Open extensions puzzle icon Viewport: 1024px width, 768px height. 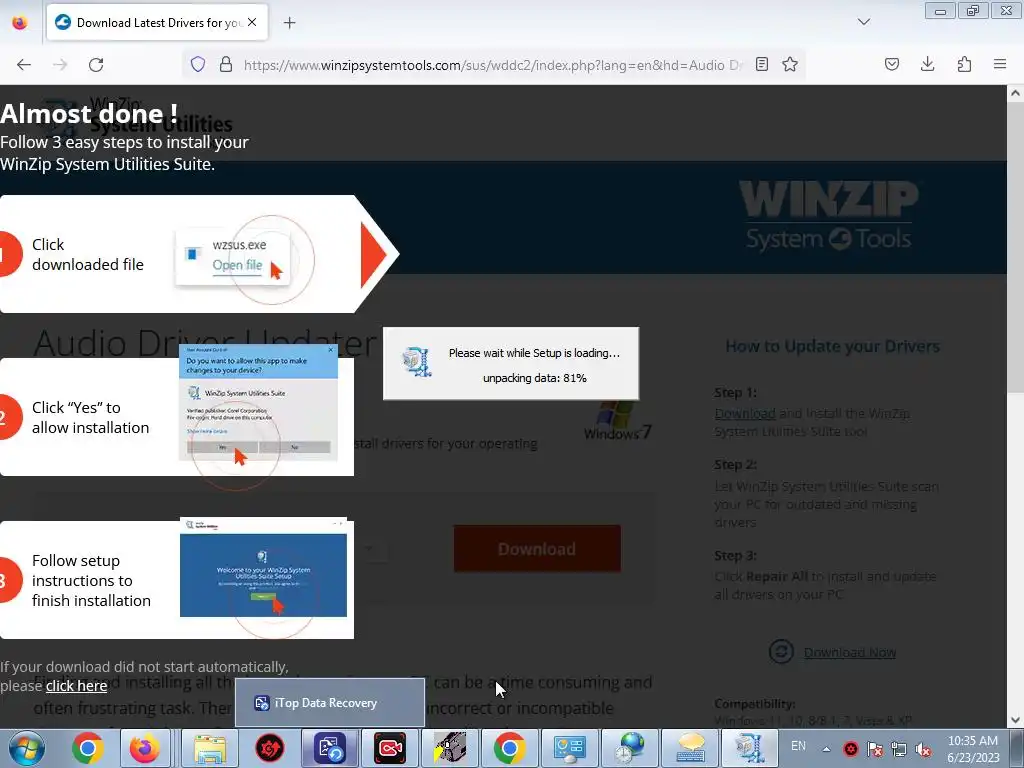pos(964,64)
